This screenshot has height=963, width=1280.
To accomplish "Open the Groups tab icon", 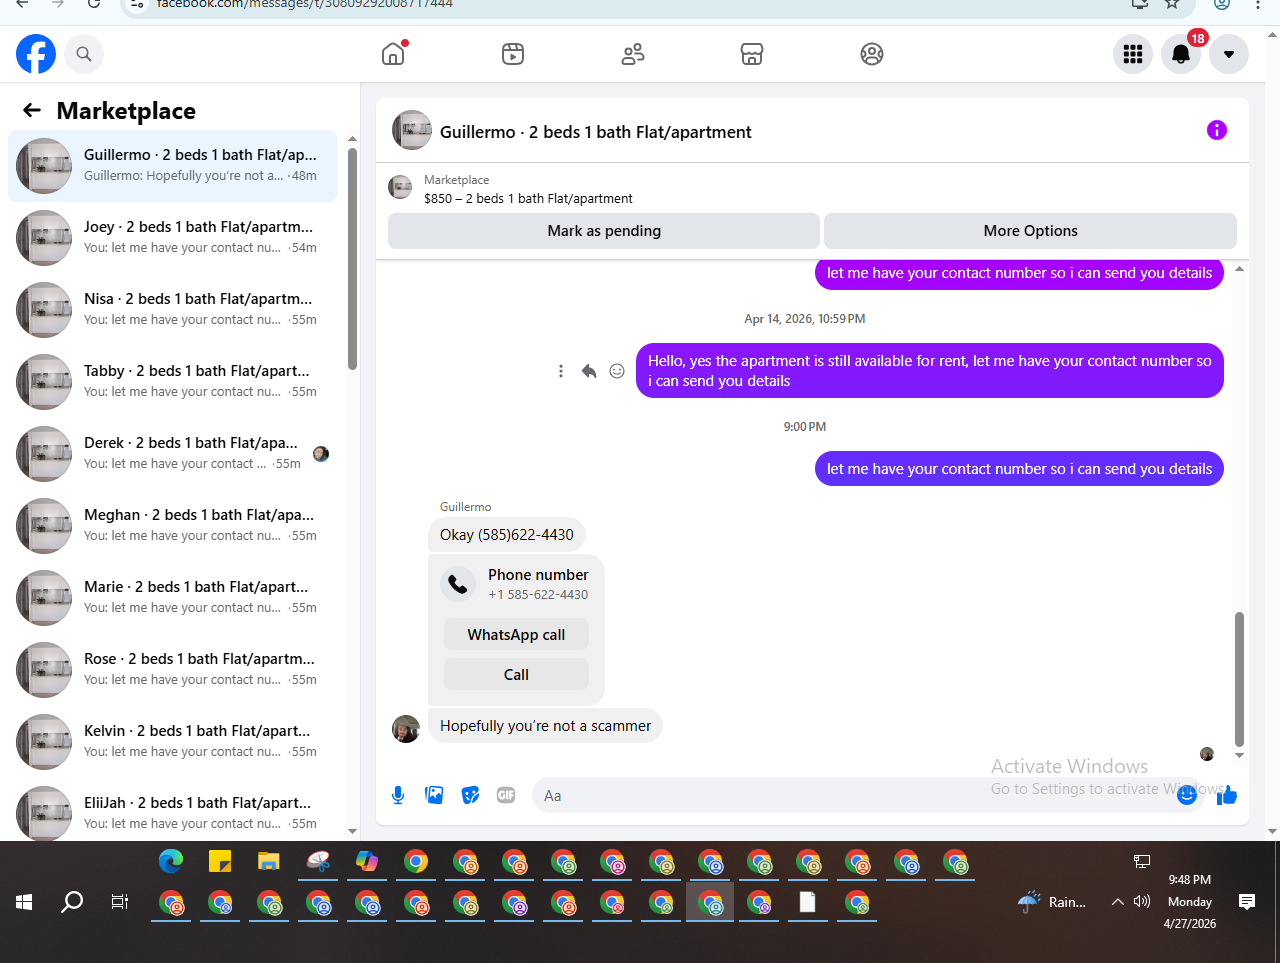I will 872,54.
